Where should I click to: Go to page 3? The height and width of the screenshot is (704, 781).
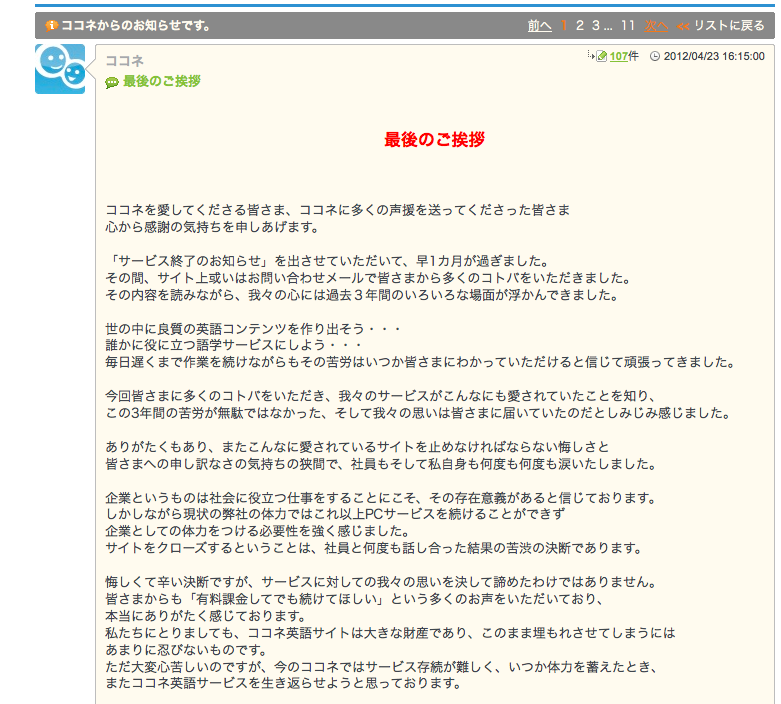596,25
